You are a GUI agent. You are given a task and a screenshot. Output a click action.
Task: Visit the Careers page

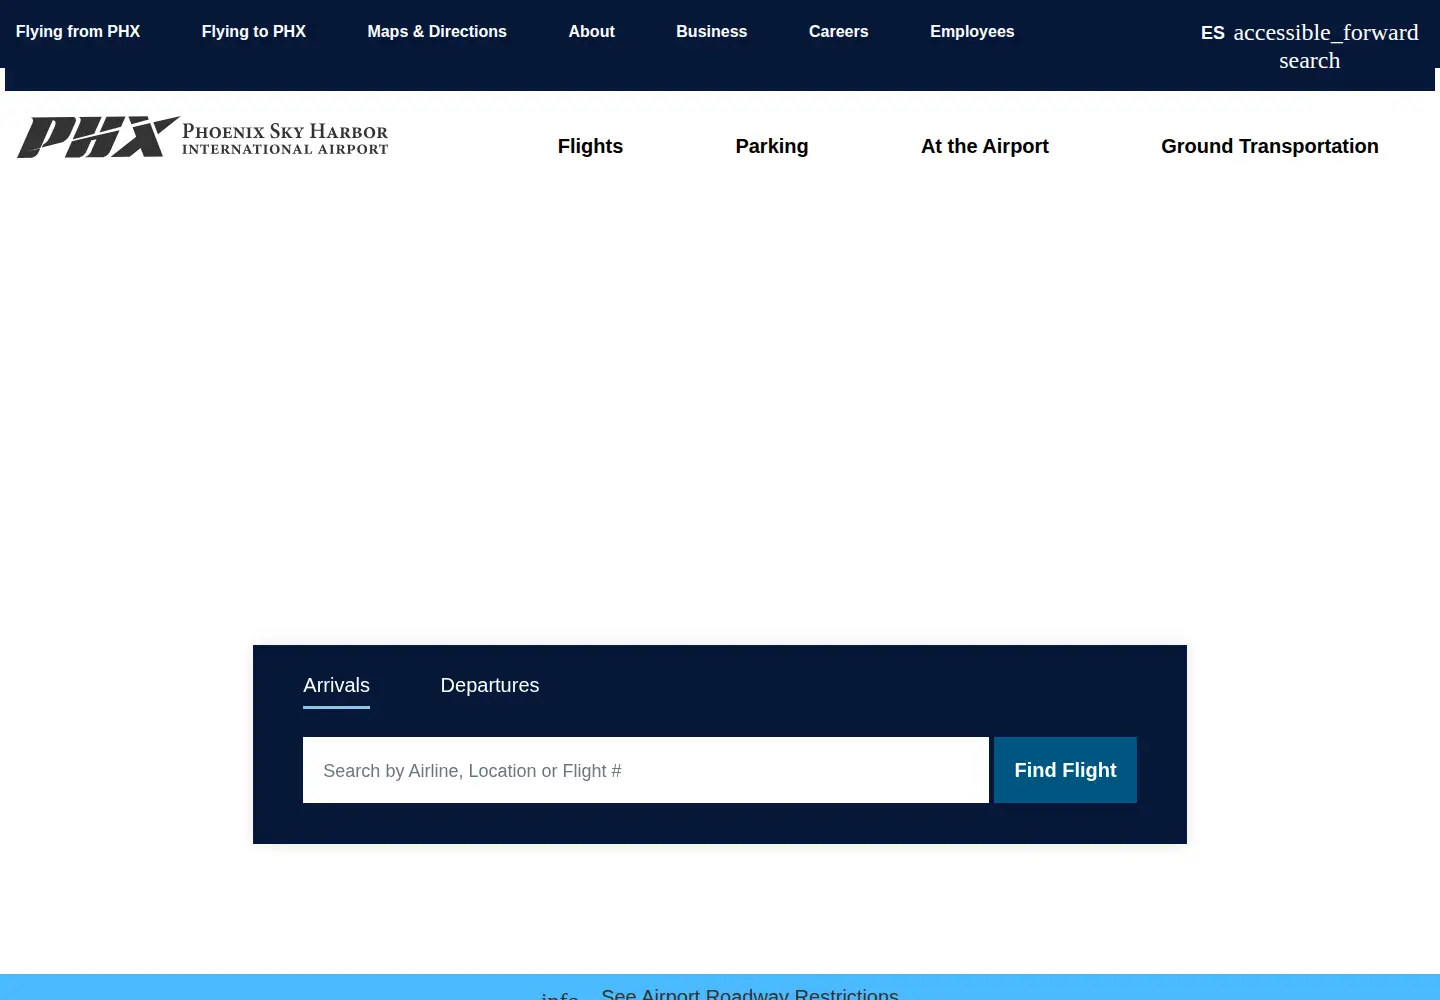(x=839, y=31)
